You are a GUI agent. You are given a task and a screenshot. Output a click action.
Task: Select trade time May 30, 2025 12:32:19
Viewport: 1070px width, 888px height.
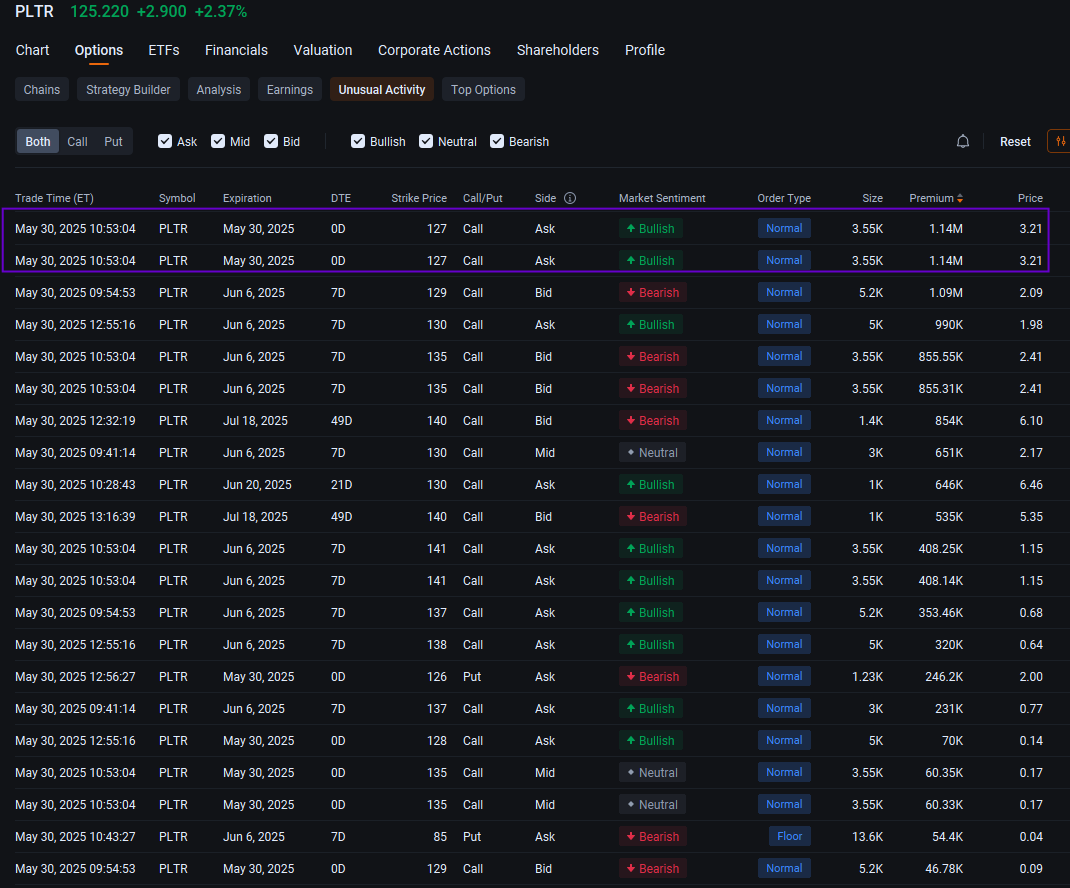pos(75,420)
